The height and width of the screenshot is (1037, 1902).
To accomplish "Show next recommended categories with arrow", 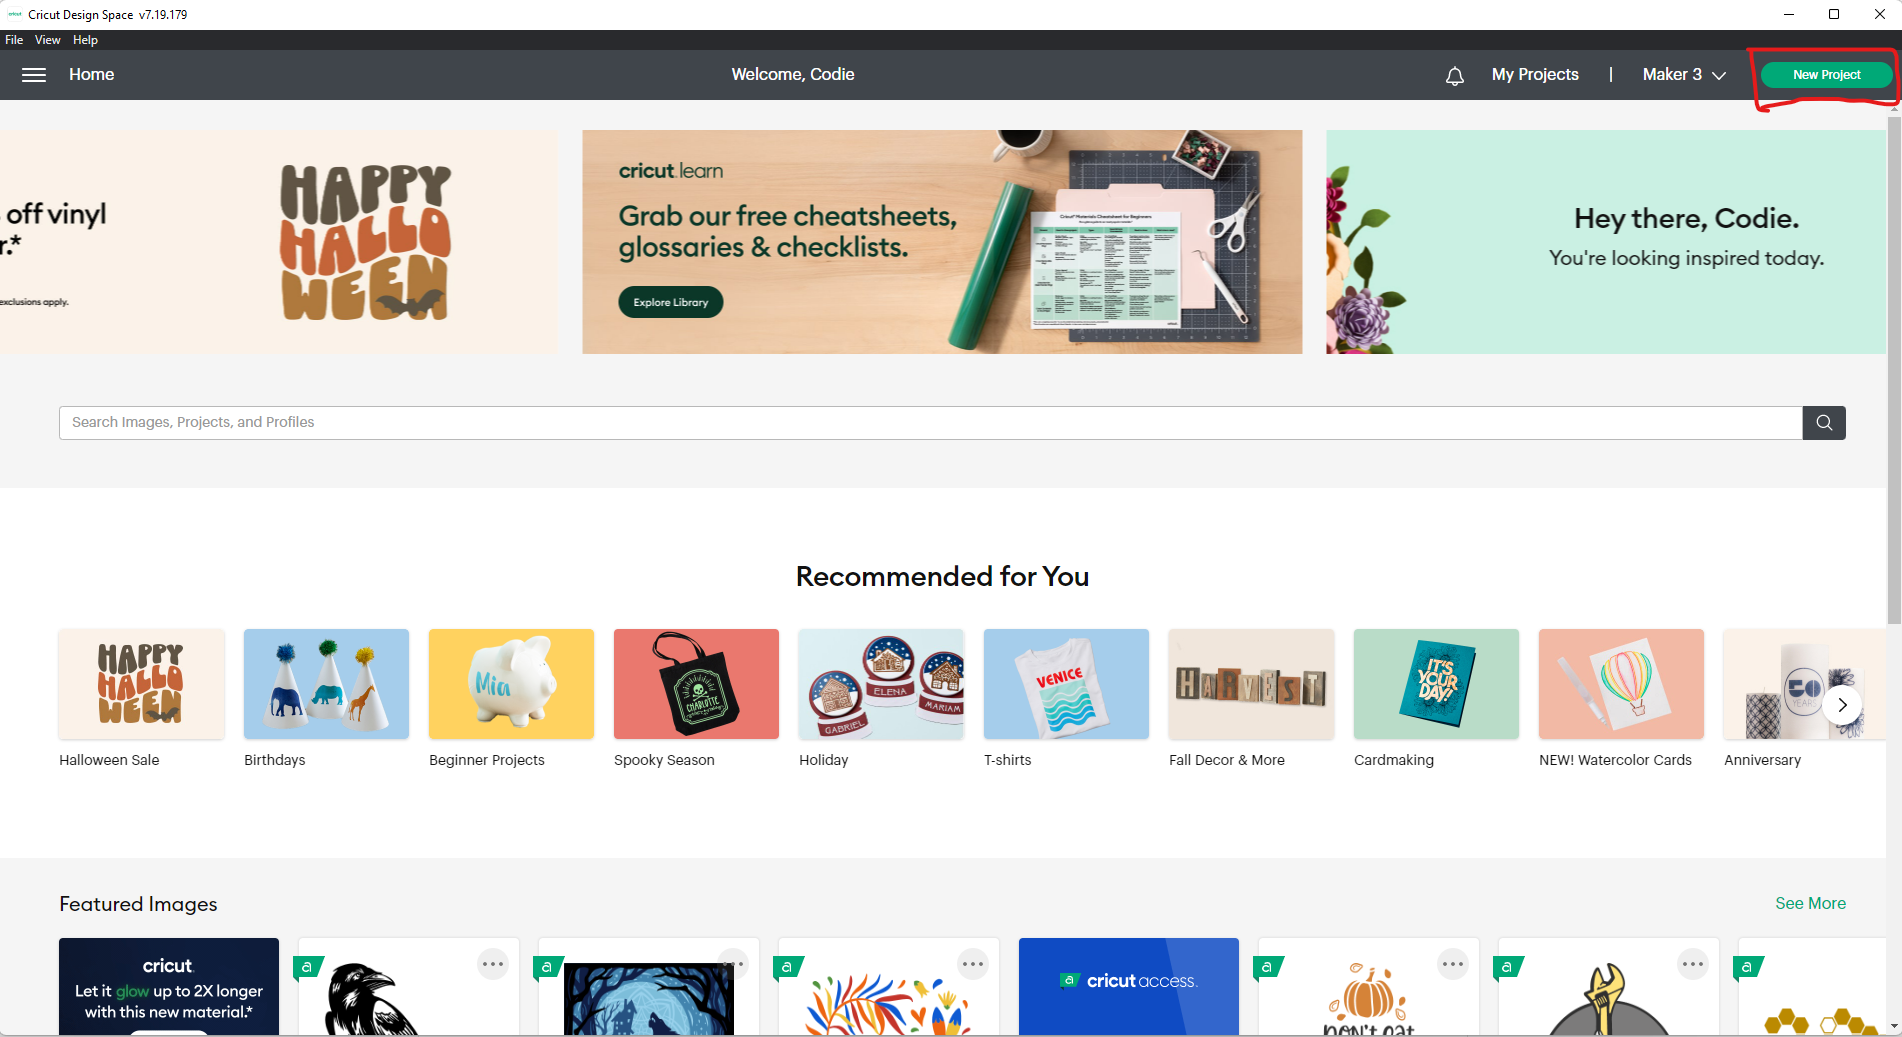I will tap(1842, 705).
